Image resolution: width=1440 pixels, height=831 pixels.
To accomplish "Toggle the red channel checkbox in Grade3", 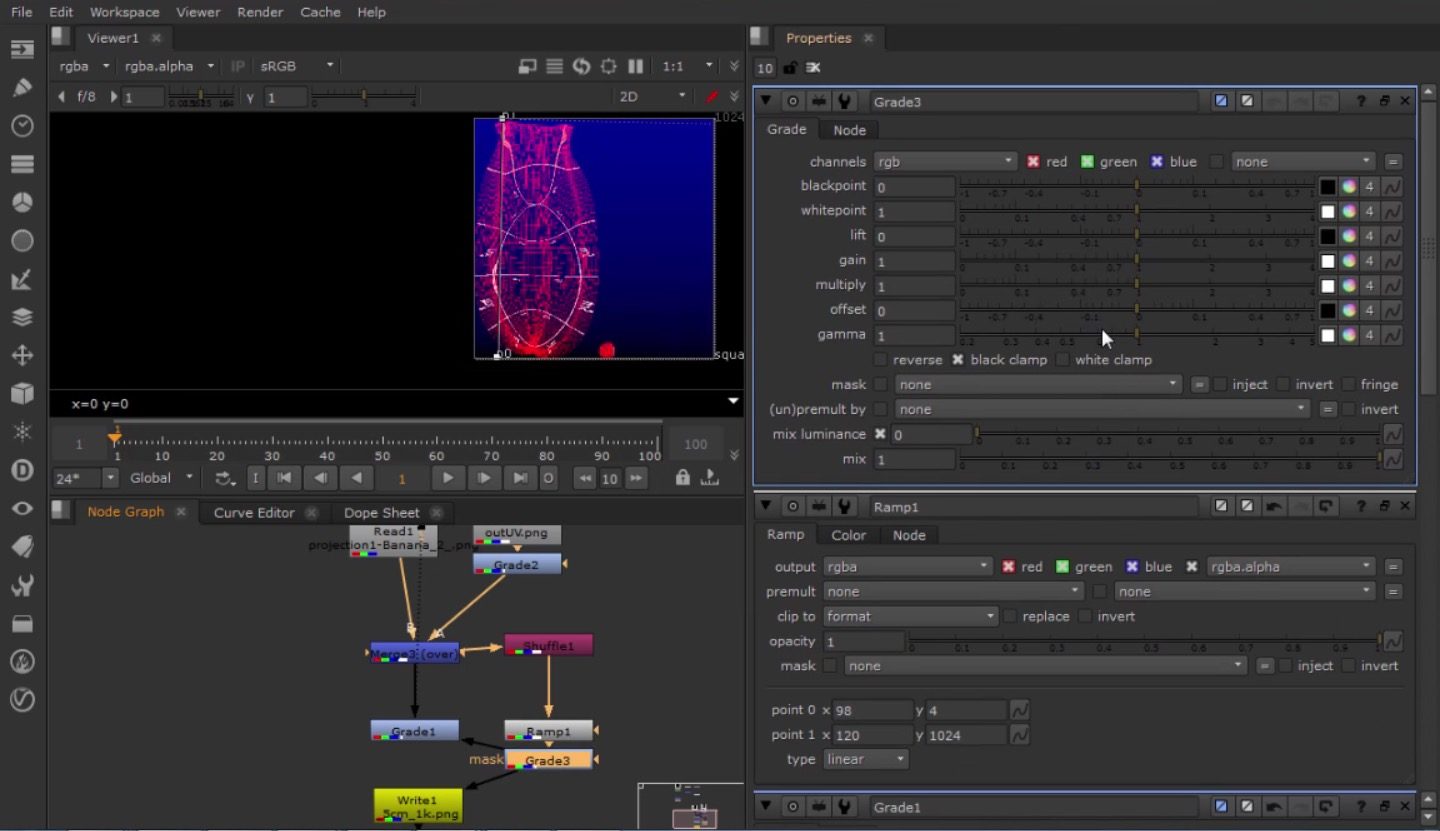I will pyautogui.click(x=1033, y=162).
